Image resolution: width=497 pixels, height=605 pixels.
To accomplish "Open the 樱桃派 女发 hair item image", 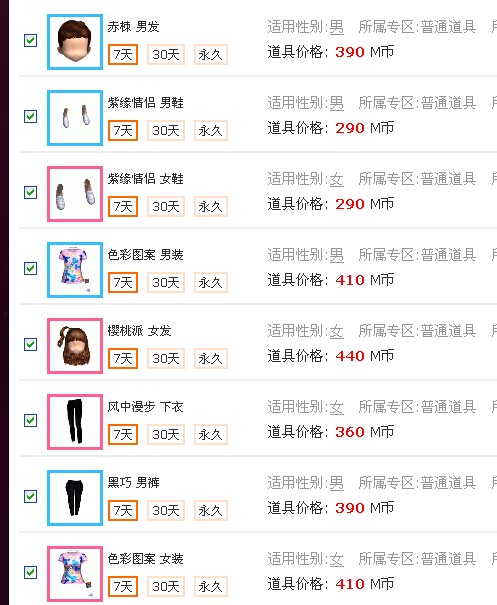I will tap(75, 346).
